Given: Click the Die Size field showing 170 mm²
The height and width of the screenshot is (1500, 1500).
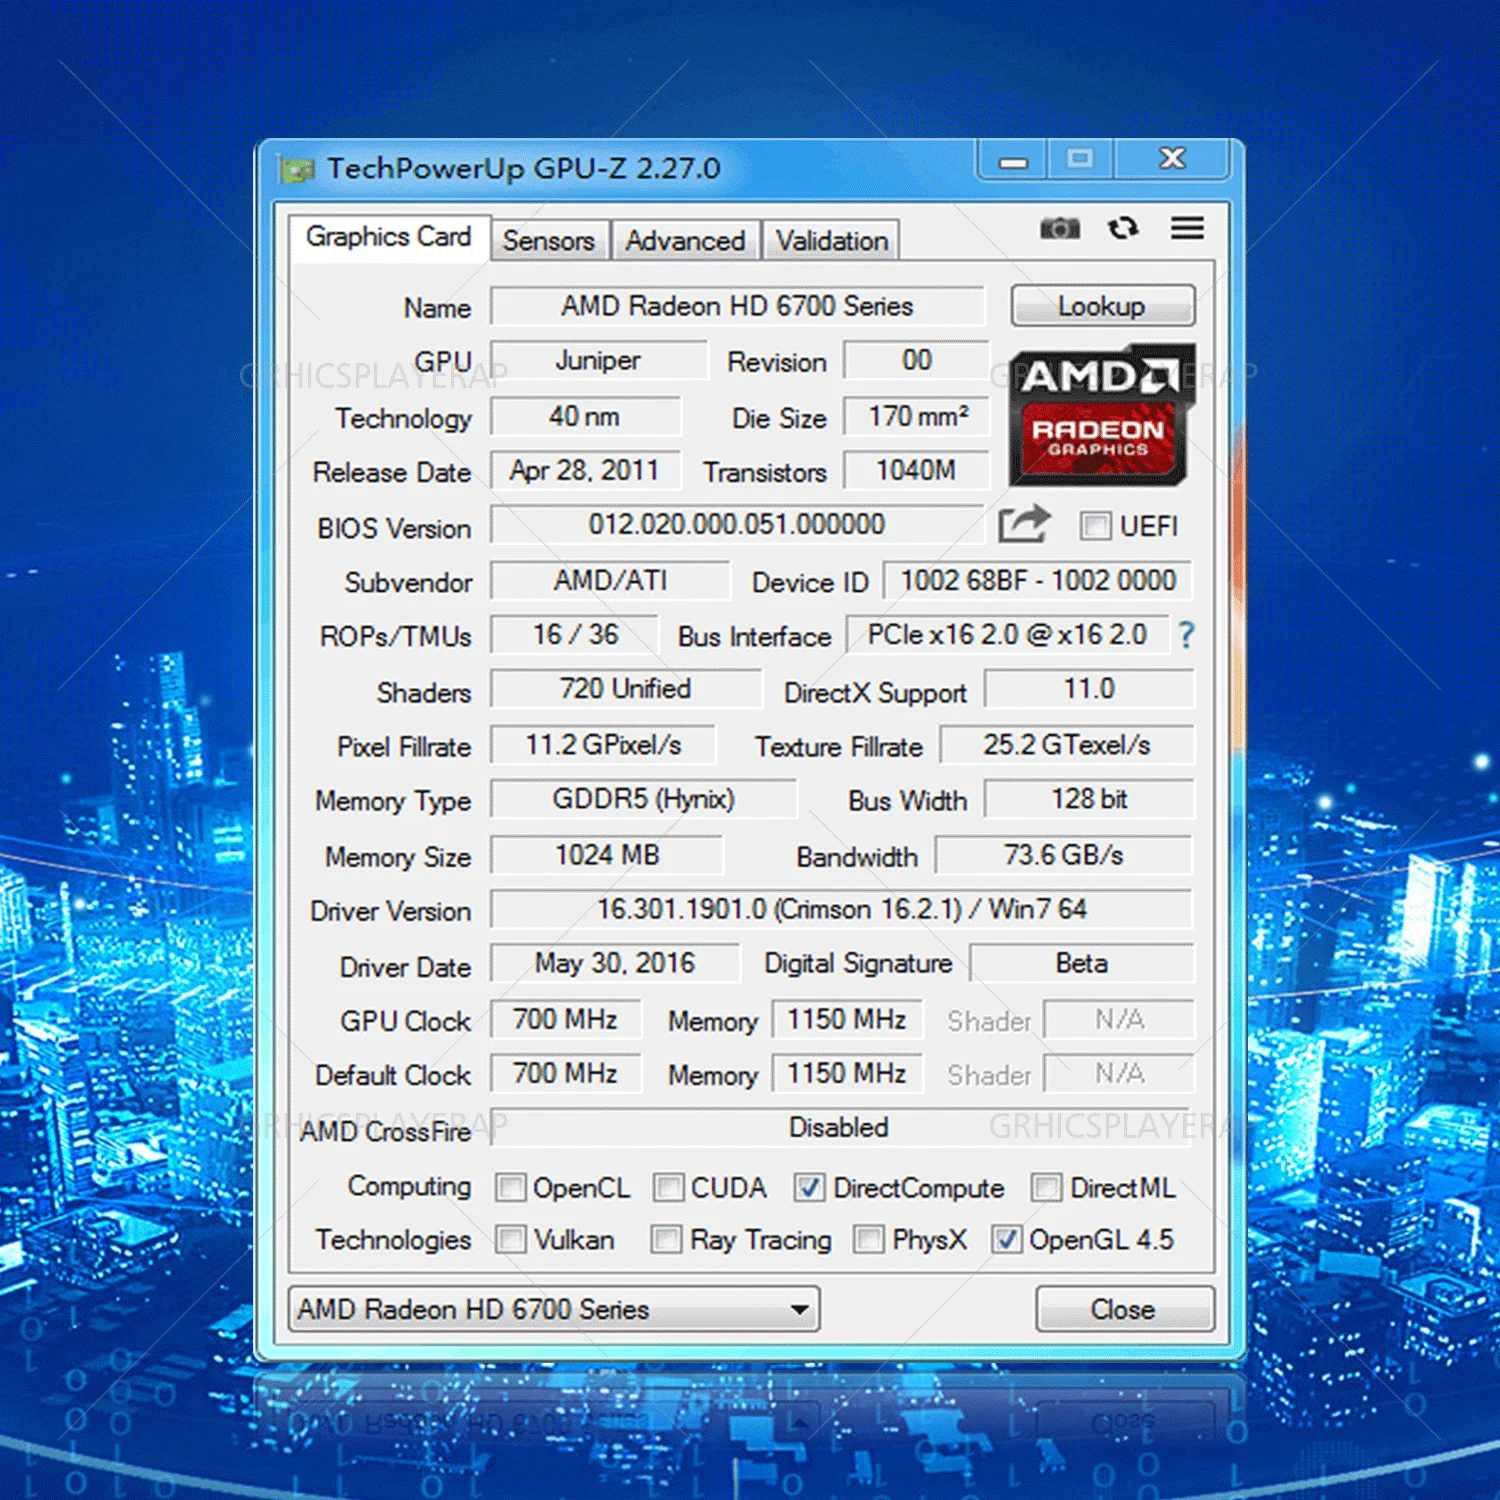Looking at the screenshot, I should pos(916,416).
